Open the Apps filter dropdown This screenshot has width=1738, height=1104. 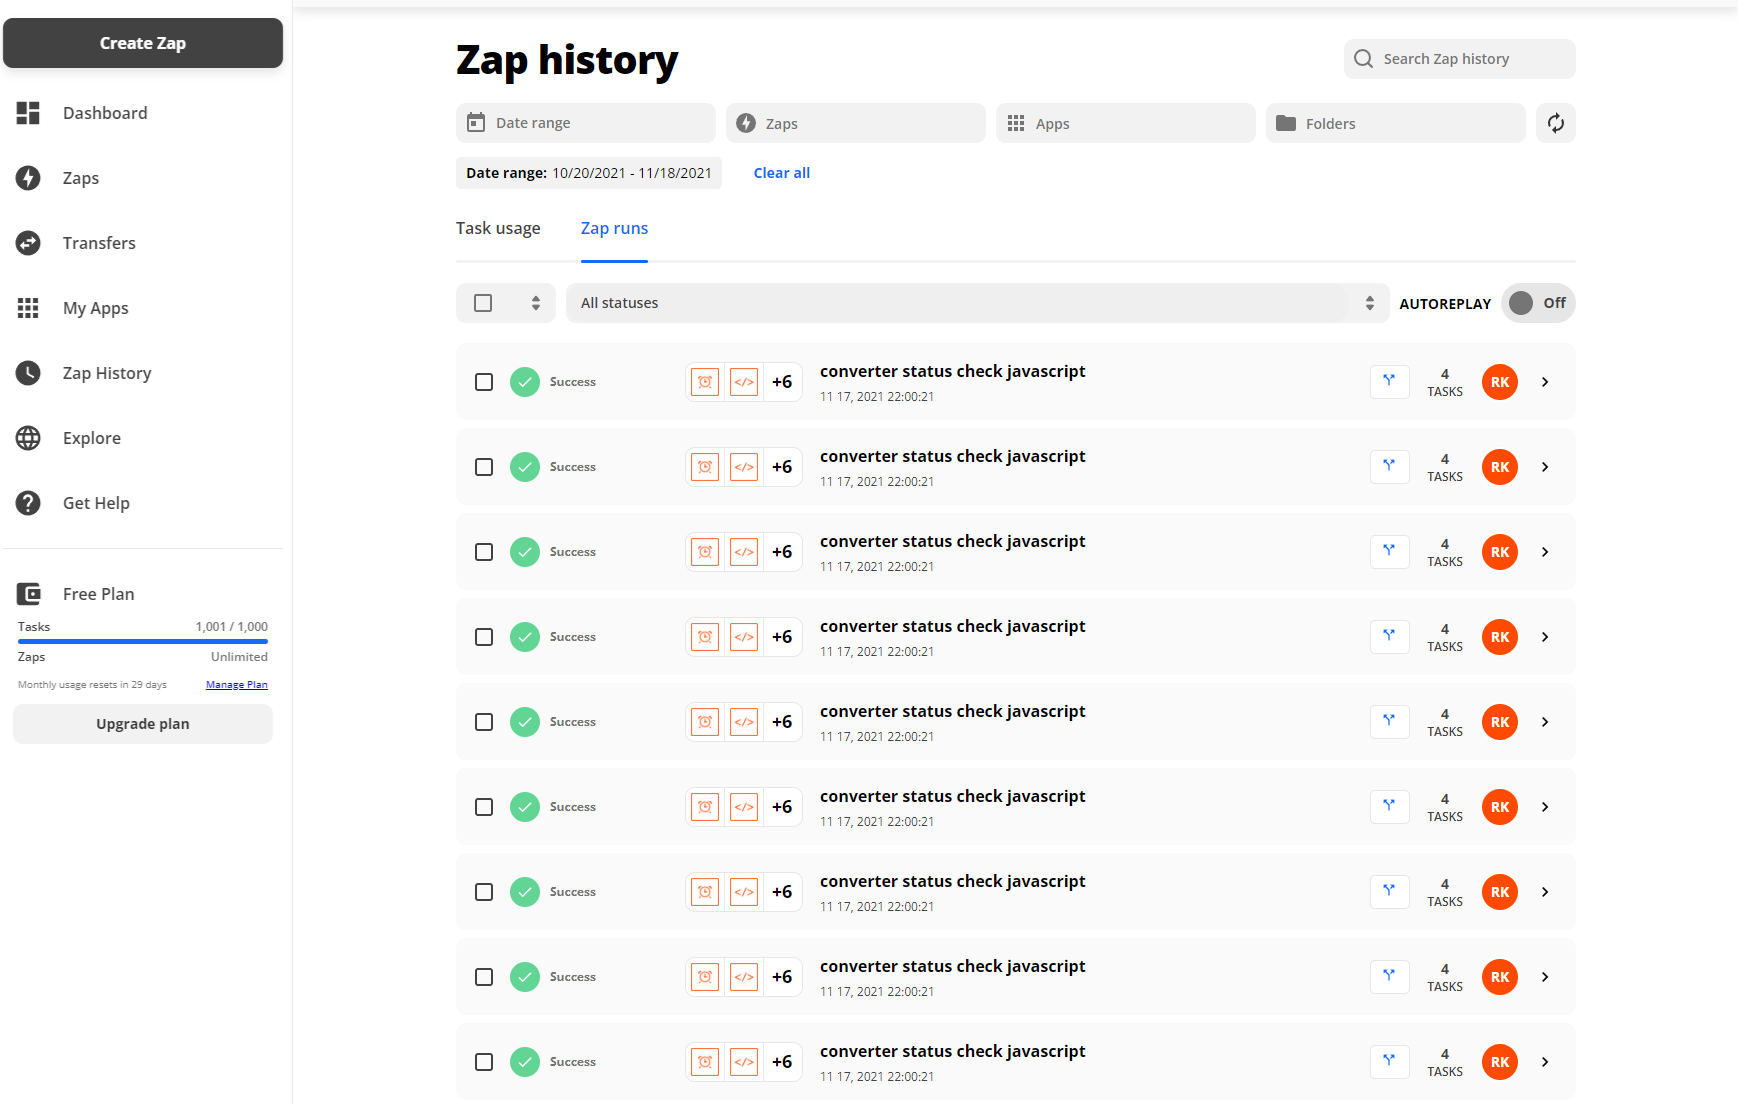coord(1126,123)
